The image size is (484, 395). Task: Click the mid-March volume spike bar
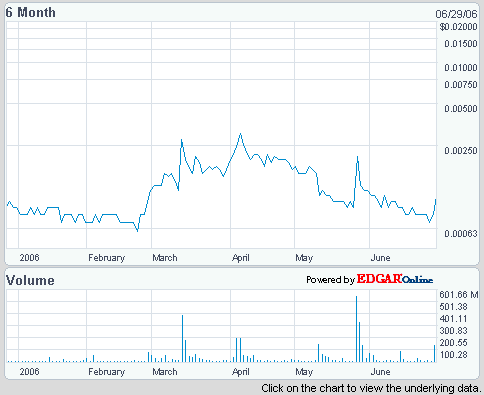[x=182, y=338]
